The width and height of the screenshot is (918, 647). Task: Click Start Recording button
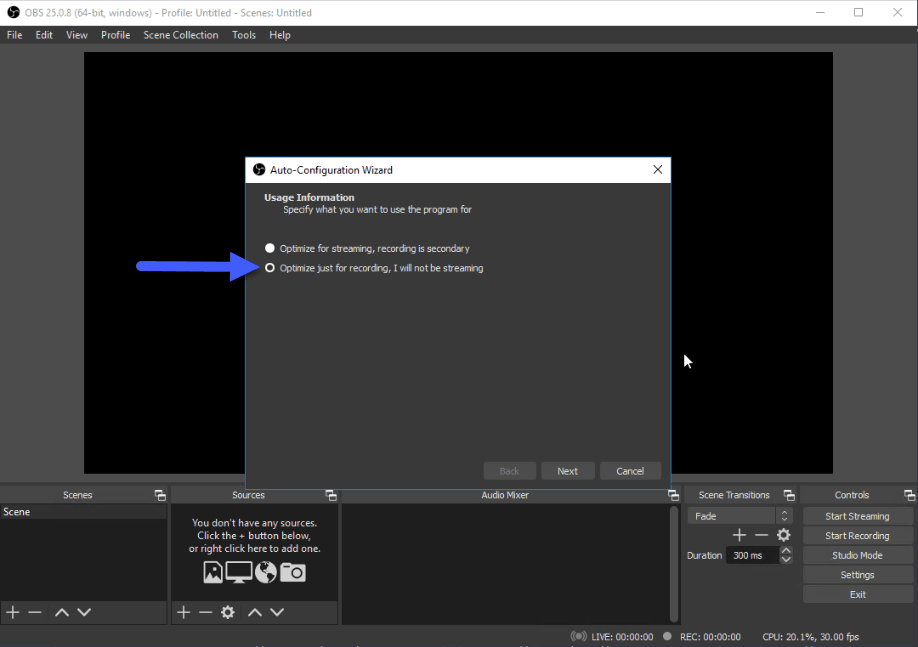click(857, 536)
